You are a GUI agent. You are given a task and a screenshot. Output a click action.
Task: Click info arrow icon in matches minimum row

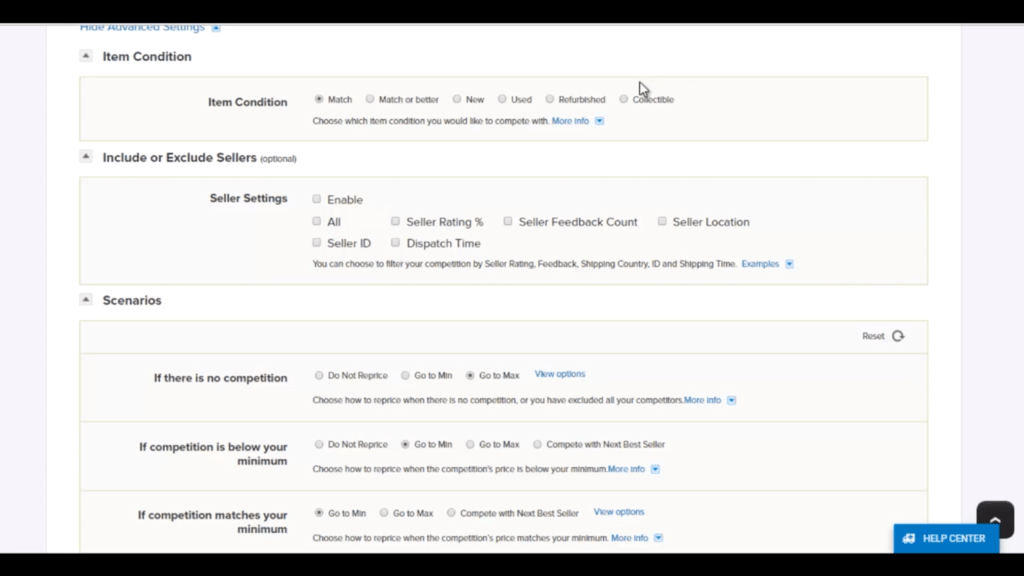[x=658, y=538]
